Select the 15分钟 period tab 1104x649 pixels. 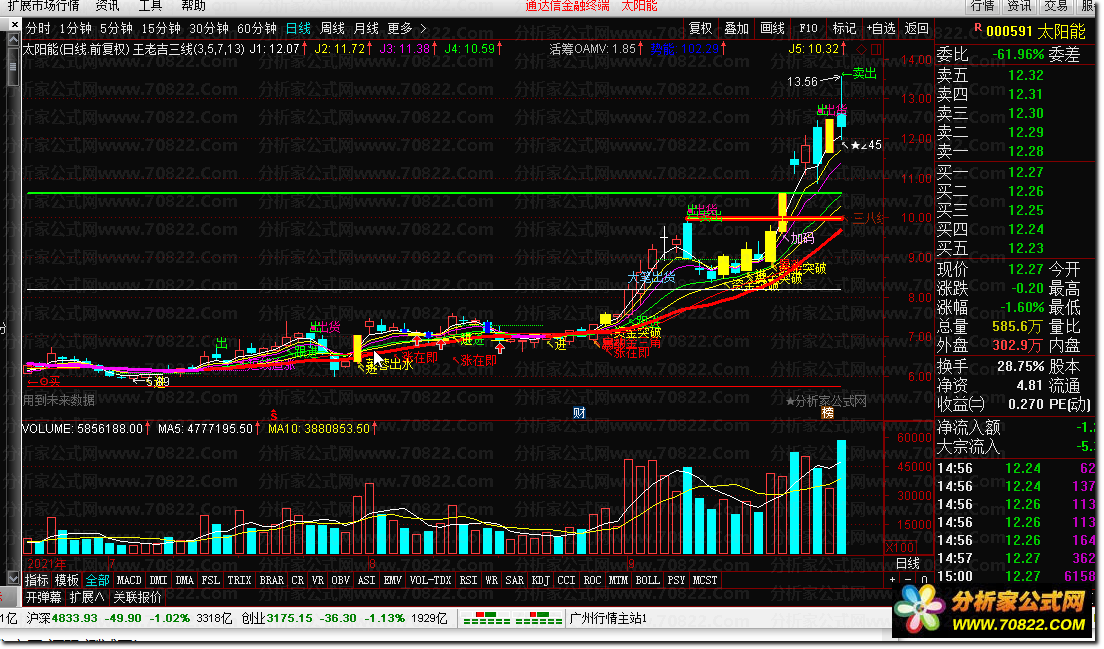click(x=161, y=29)
